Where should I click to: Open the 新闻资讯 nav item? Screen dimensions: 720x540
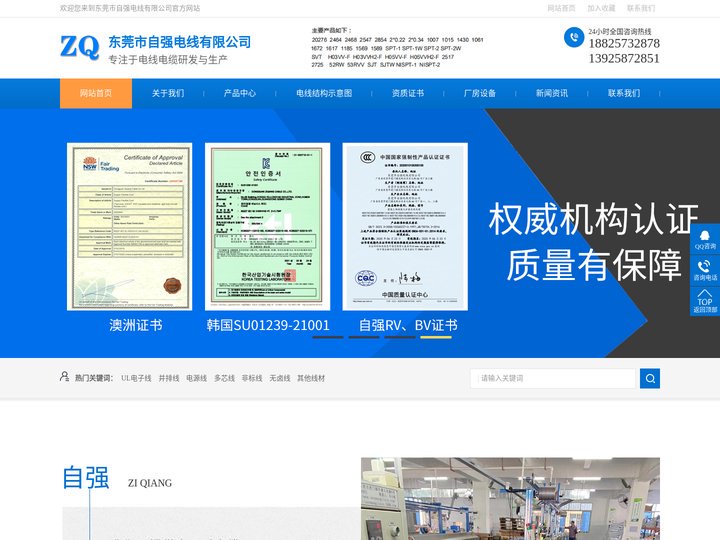click(552, 93)
